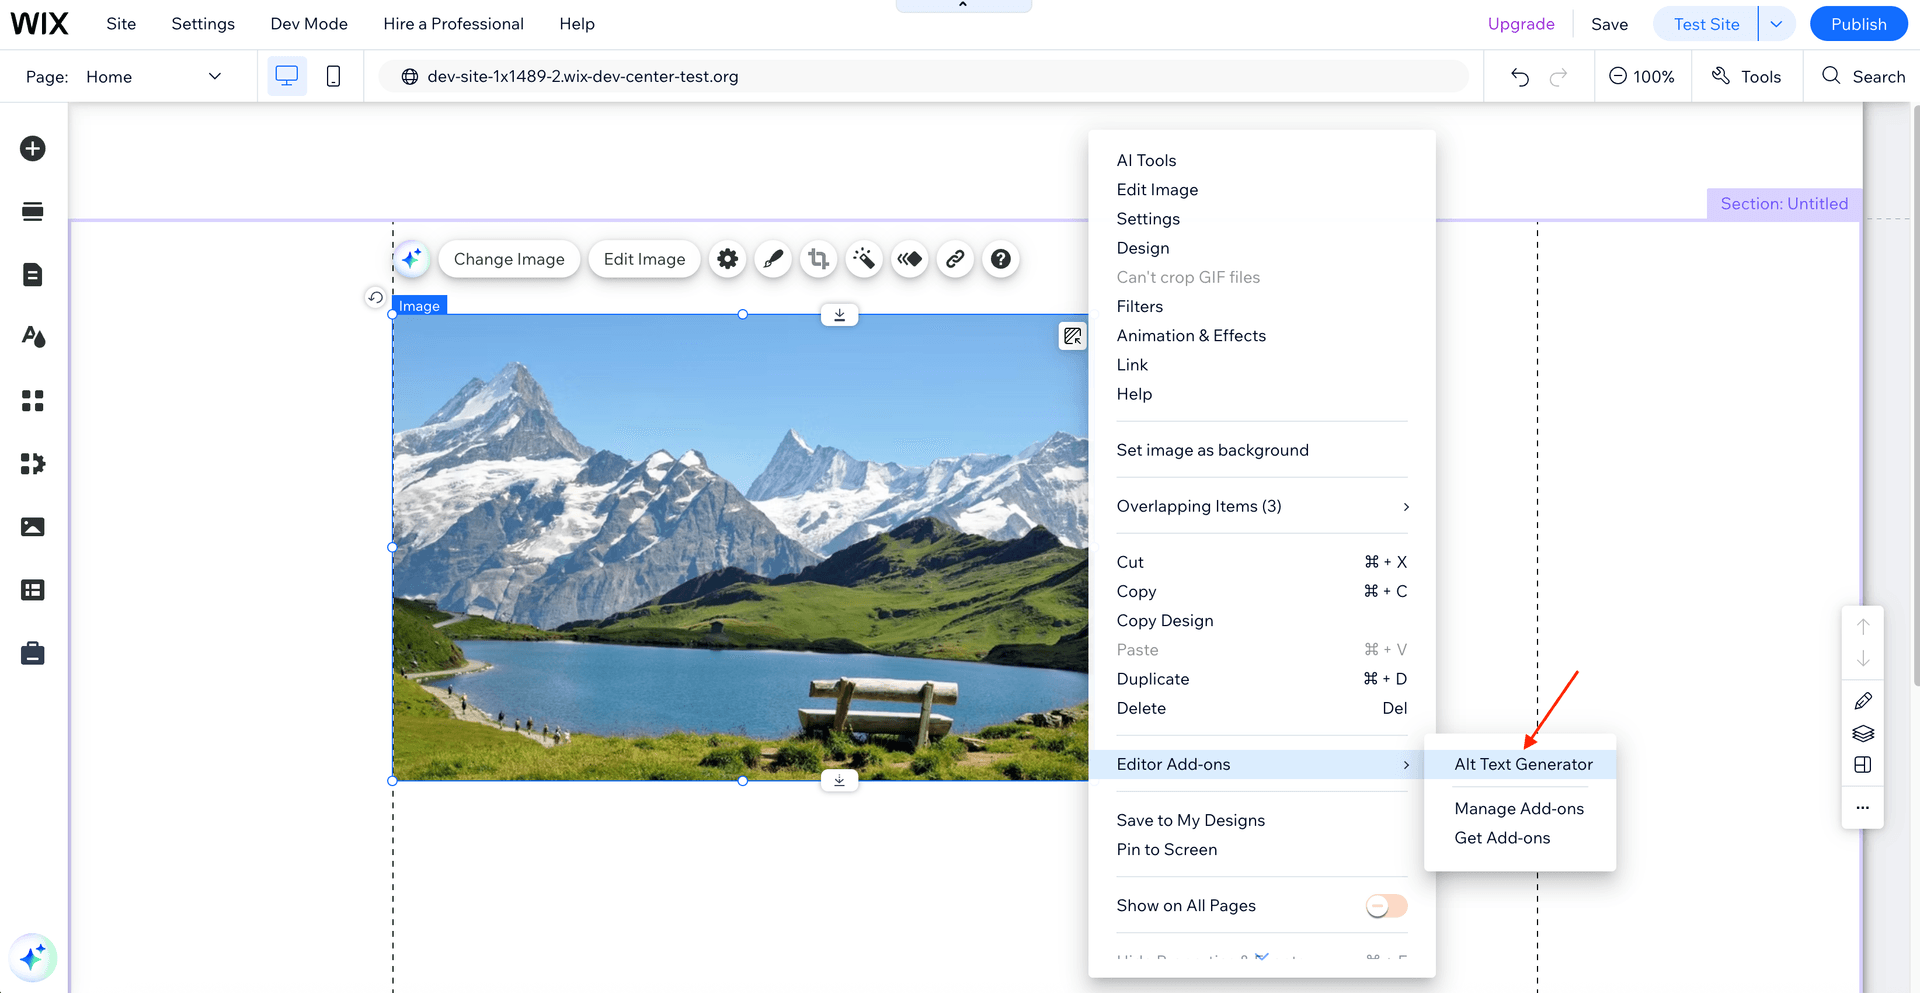Expand the Overlapping Items submenu
This screenshot has width=1920, height=993.
(1260, 506)
